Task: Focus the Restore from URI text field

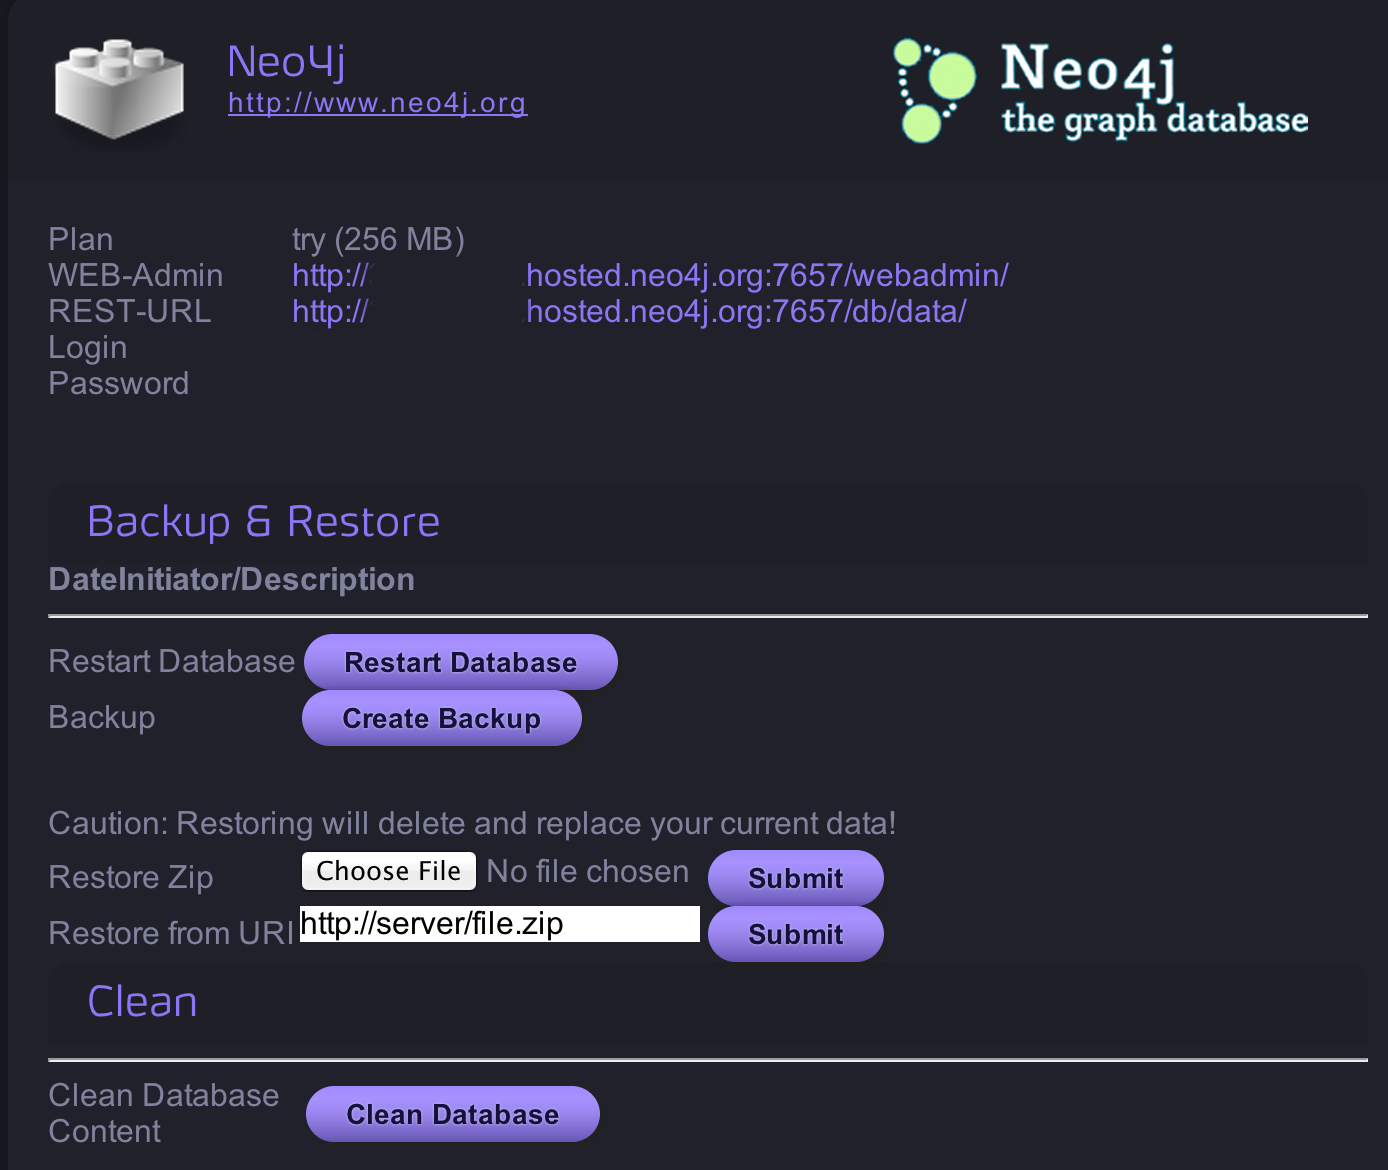Action: pos(499,924)
